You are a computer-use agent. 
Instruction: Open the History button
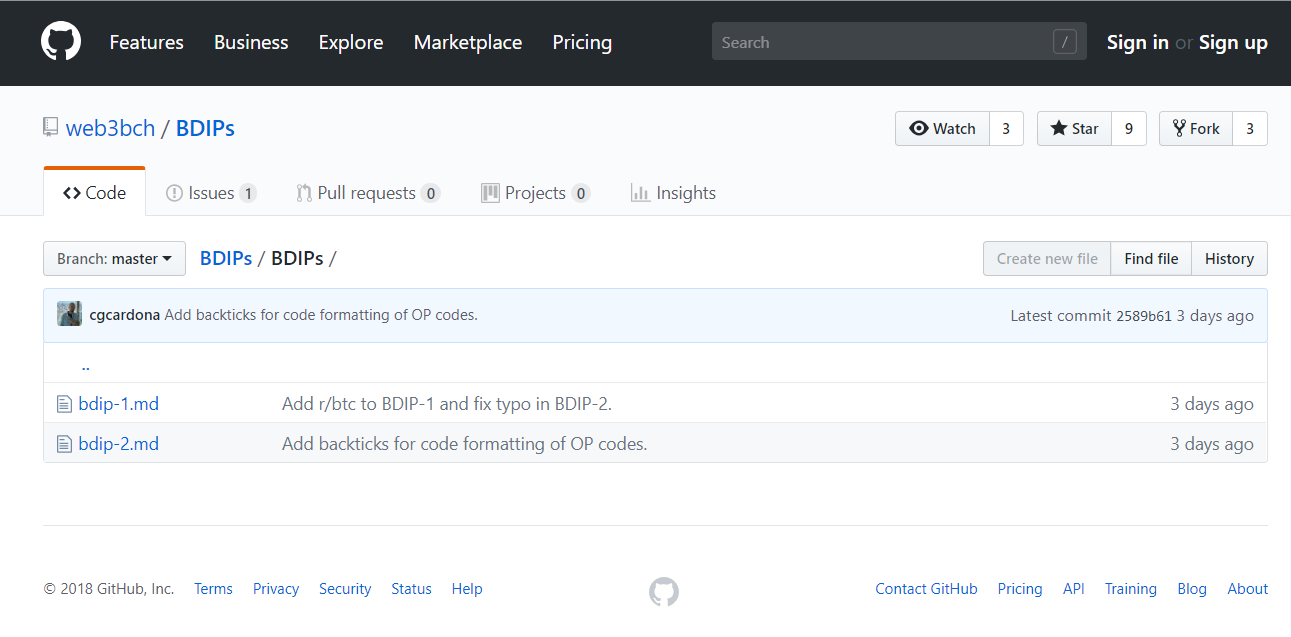click(1229, 258)
